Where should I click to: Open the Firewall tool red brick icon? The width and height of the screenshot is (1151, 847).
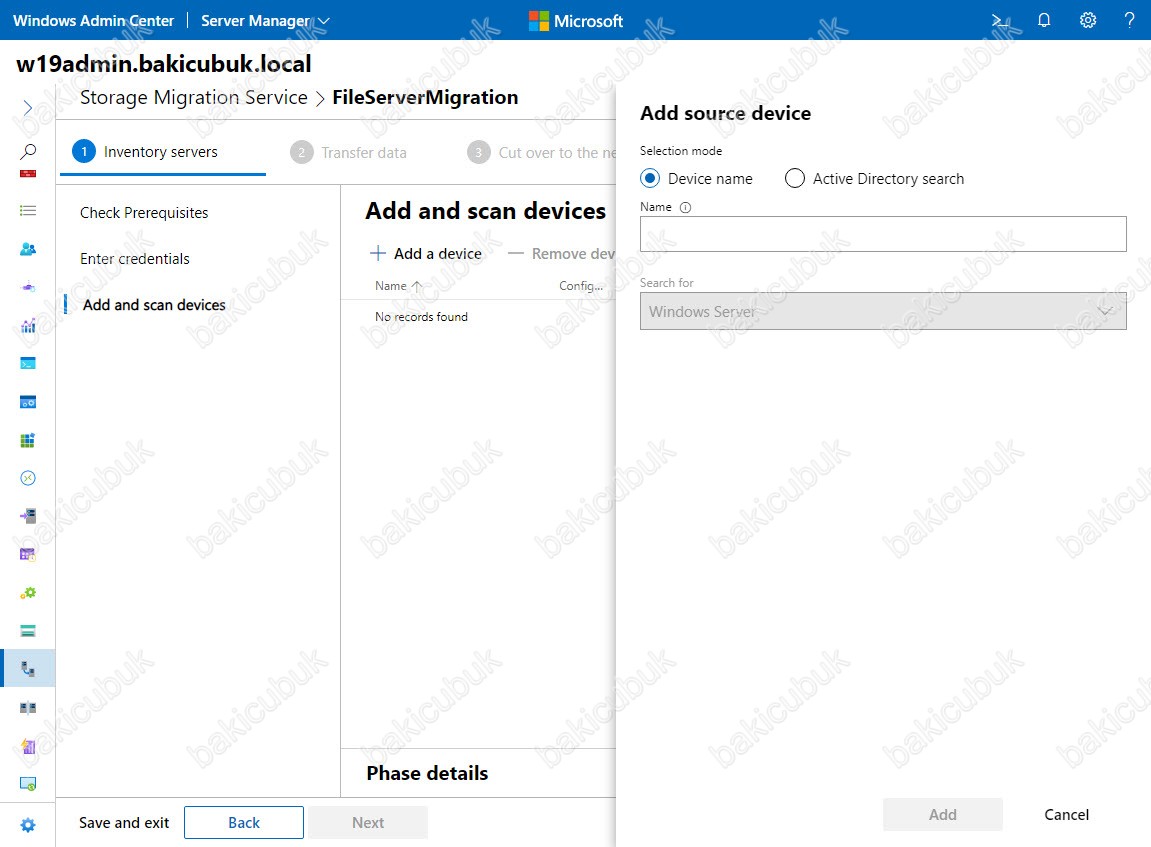click(x=28, y=174)
